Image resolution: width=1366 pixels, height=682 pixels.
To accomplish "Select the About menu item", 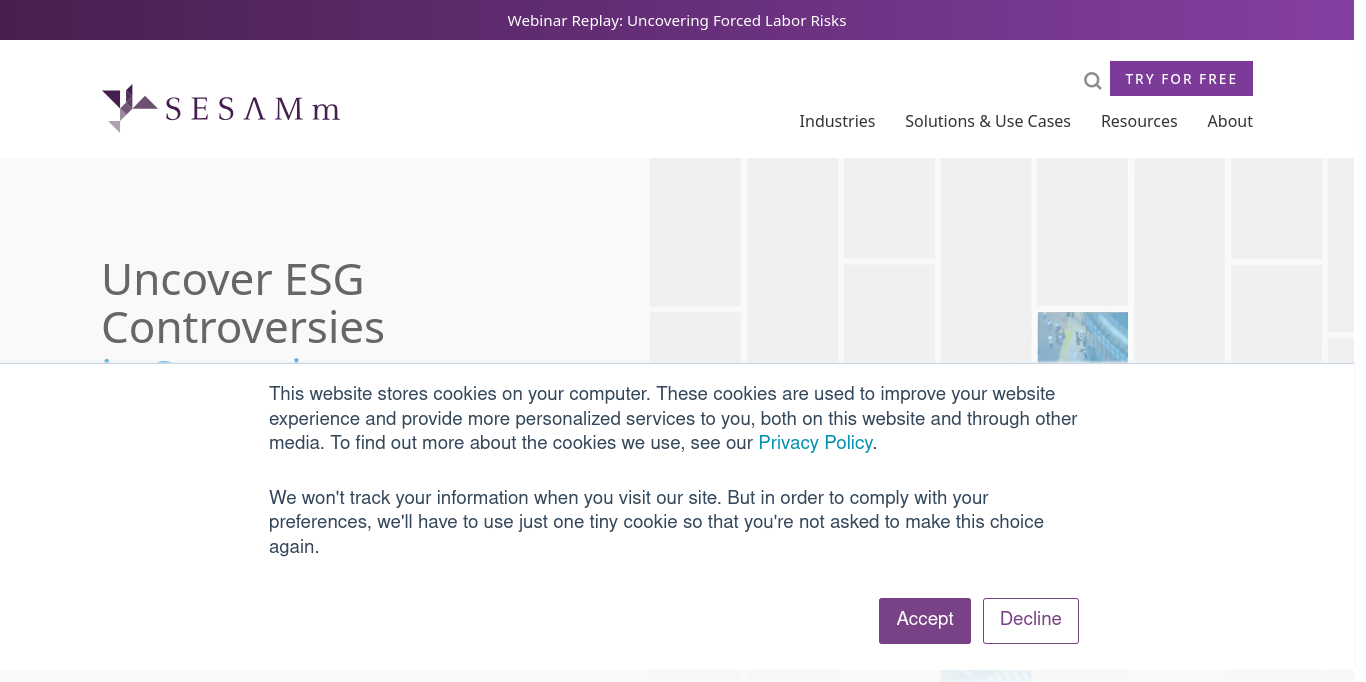I will click(1229, 121).
